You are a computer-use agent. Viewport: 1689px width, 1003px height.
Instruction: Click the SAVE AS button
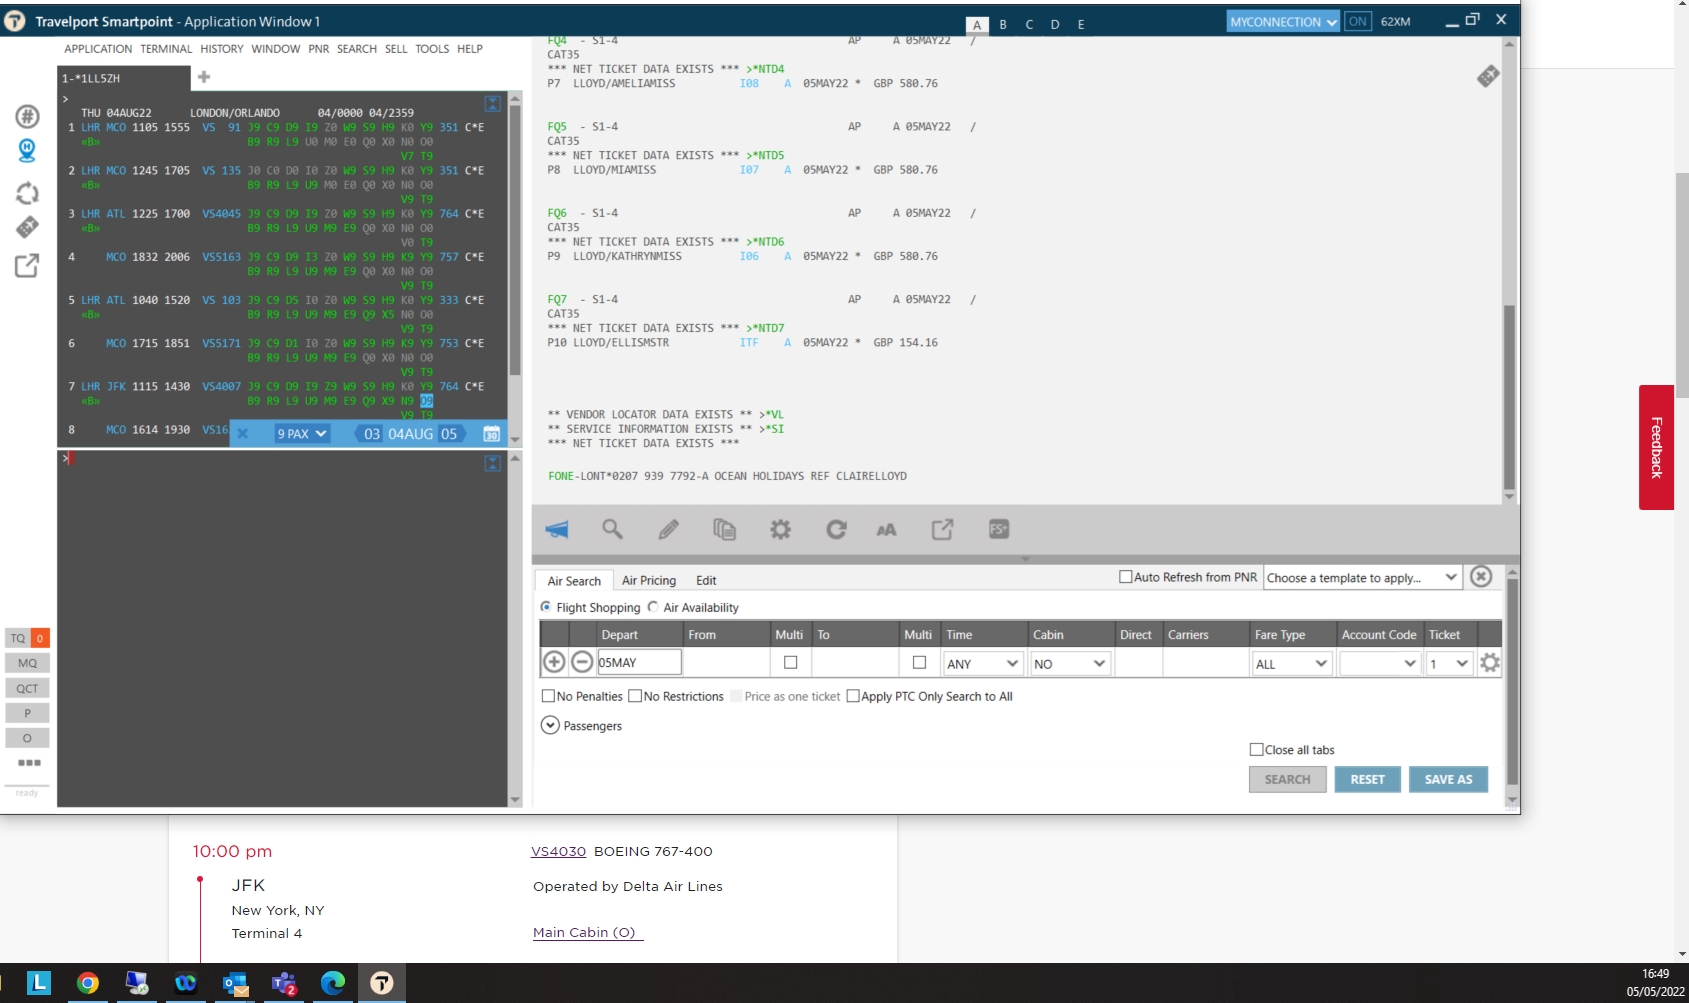pyautogui.click(x=1448, y=779)
